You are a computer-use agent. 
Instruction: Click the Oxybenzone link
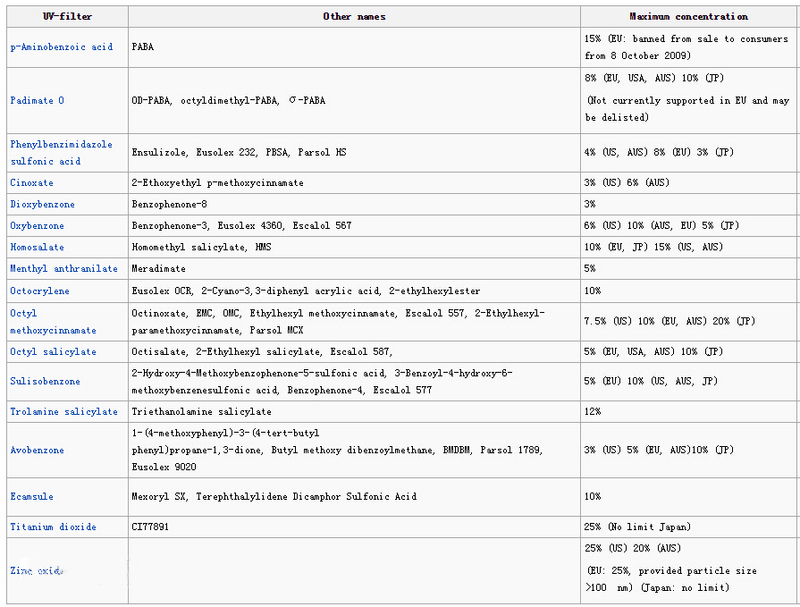coord(37,226)
